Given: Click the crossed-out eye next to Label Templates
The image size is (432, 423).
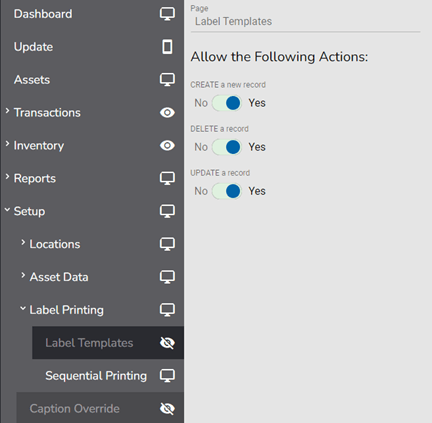Looking at the screenshot, I should tap(167, 343).
